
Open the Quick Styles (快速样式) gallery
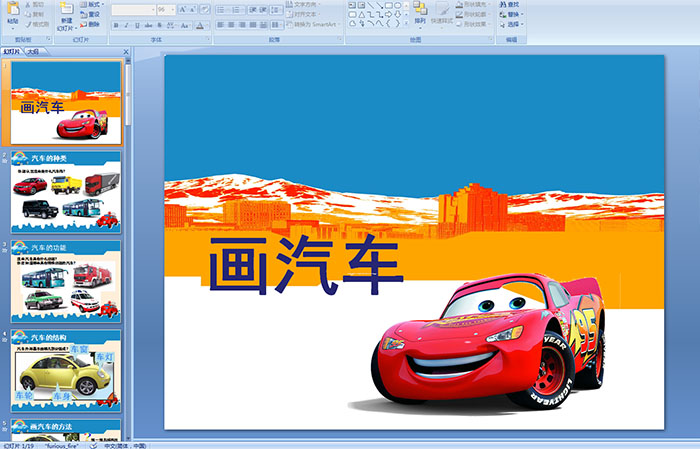(x=442, y=15)
